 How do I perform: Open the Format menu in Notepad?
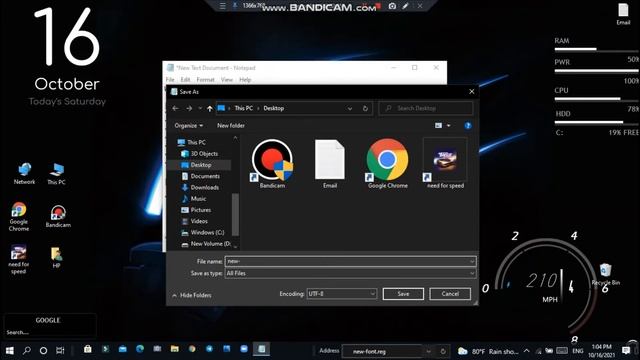205,80
